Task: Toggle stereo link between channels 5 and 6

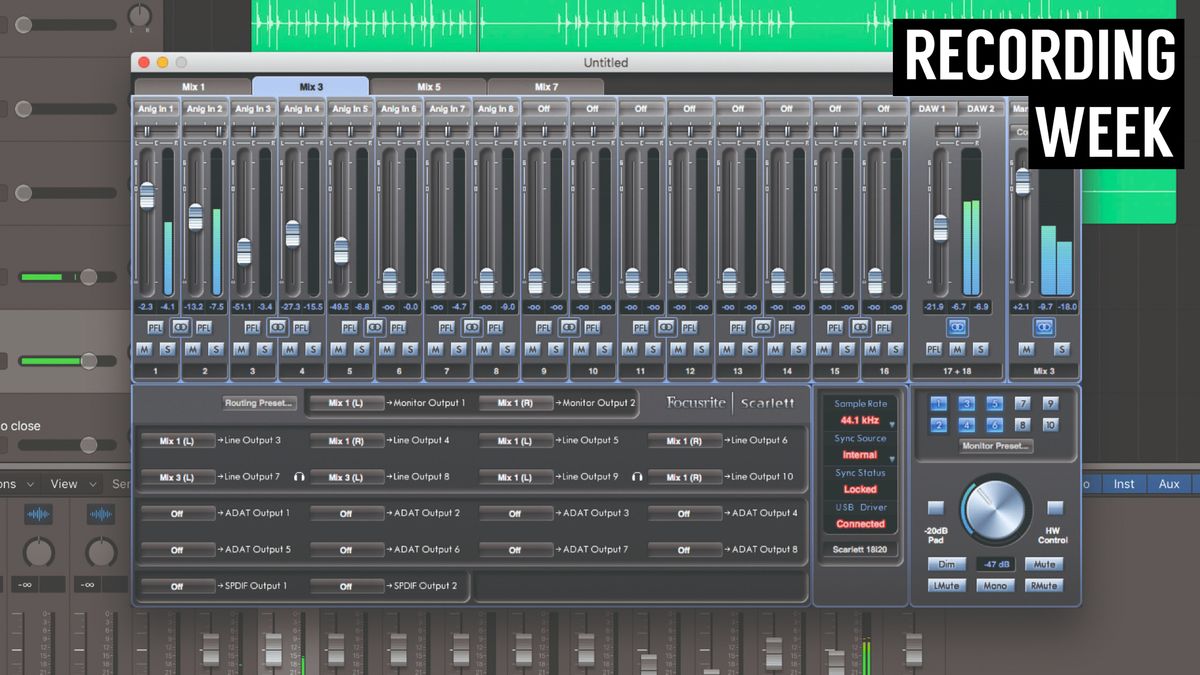Action: pos(374,327)
